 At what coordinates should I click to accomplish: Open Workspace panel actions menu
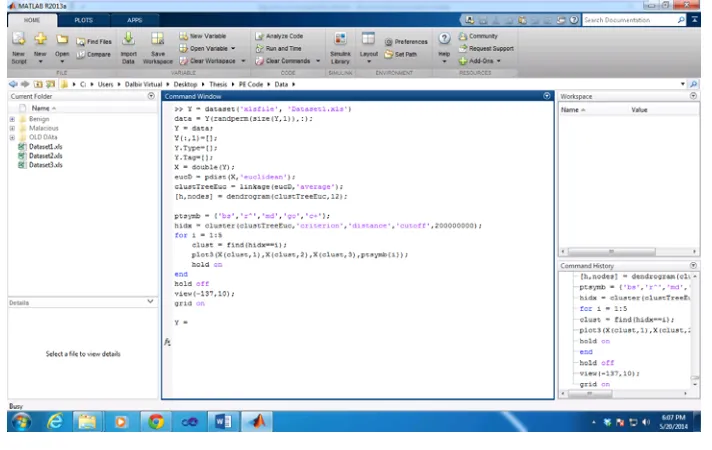point(693,96)
